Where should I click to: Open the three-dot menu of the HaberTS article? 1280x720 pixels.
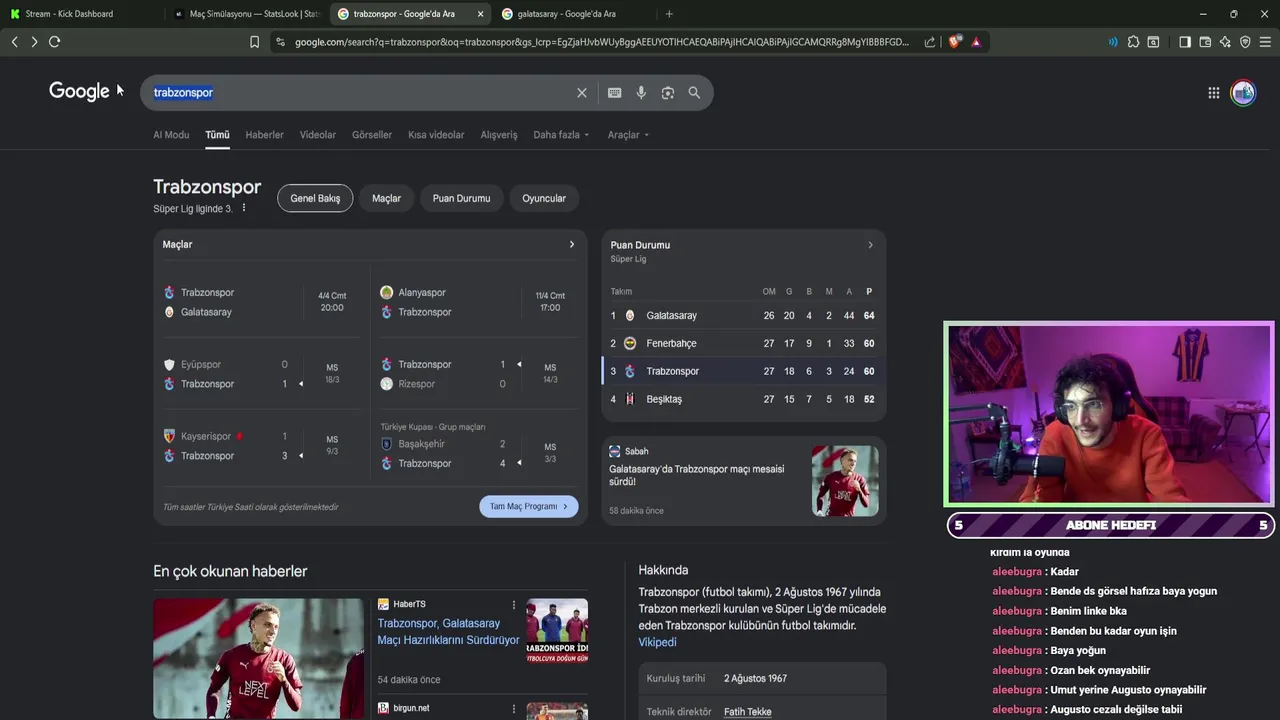[x=514, y=605]
